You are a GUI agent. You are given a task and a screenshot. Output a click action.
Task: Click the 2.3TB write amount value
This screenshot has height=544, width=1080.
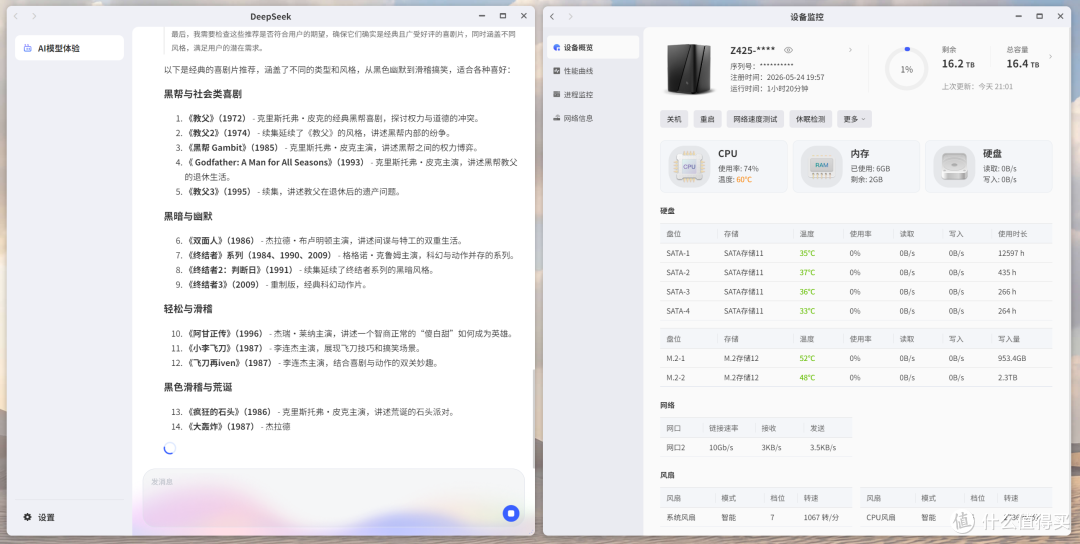[1007, 377]
